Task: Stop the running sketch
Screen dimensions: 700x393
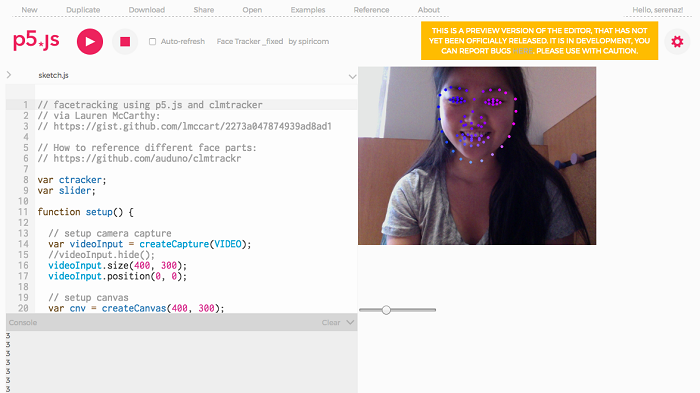Action: [x=125, y=42]
